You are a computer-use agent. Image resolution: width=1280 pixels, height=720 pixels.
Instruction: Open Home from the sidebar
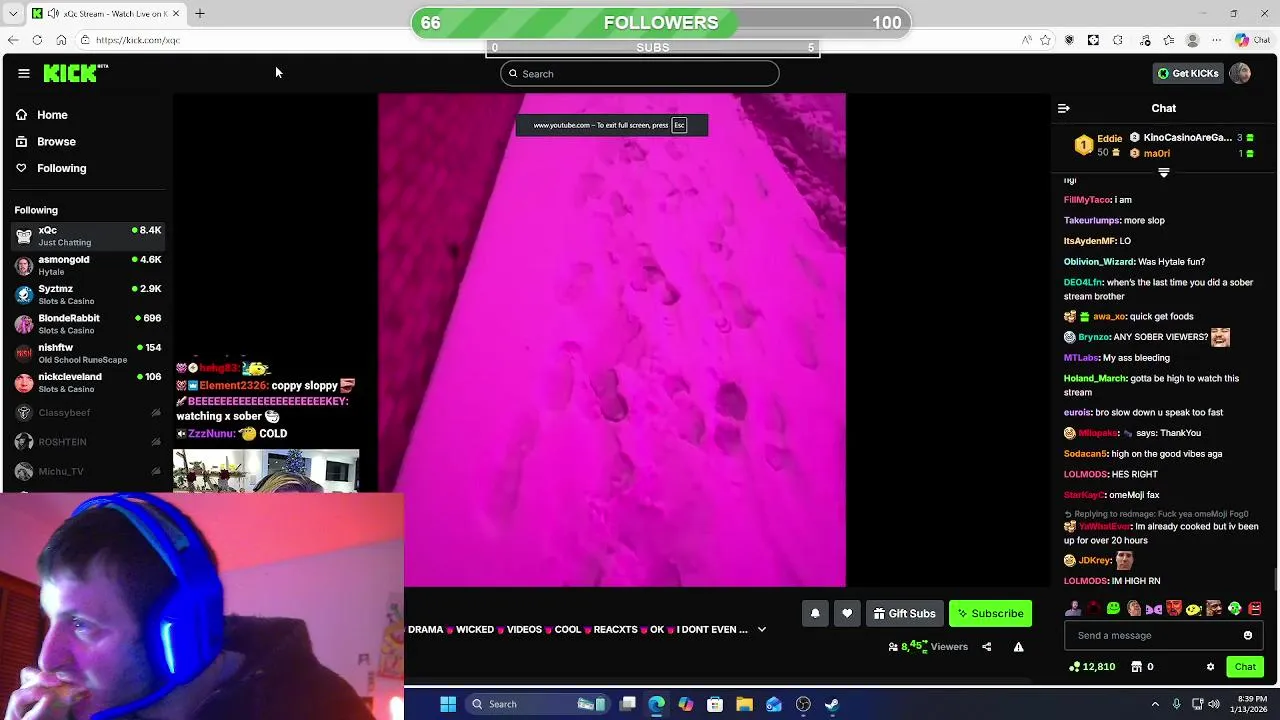[x=41, y=115]
